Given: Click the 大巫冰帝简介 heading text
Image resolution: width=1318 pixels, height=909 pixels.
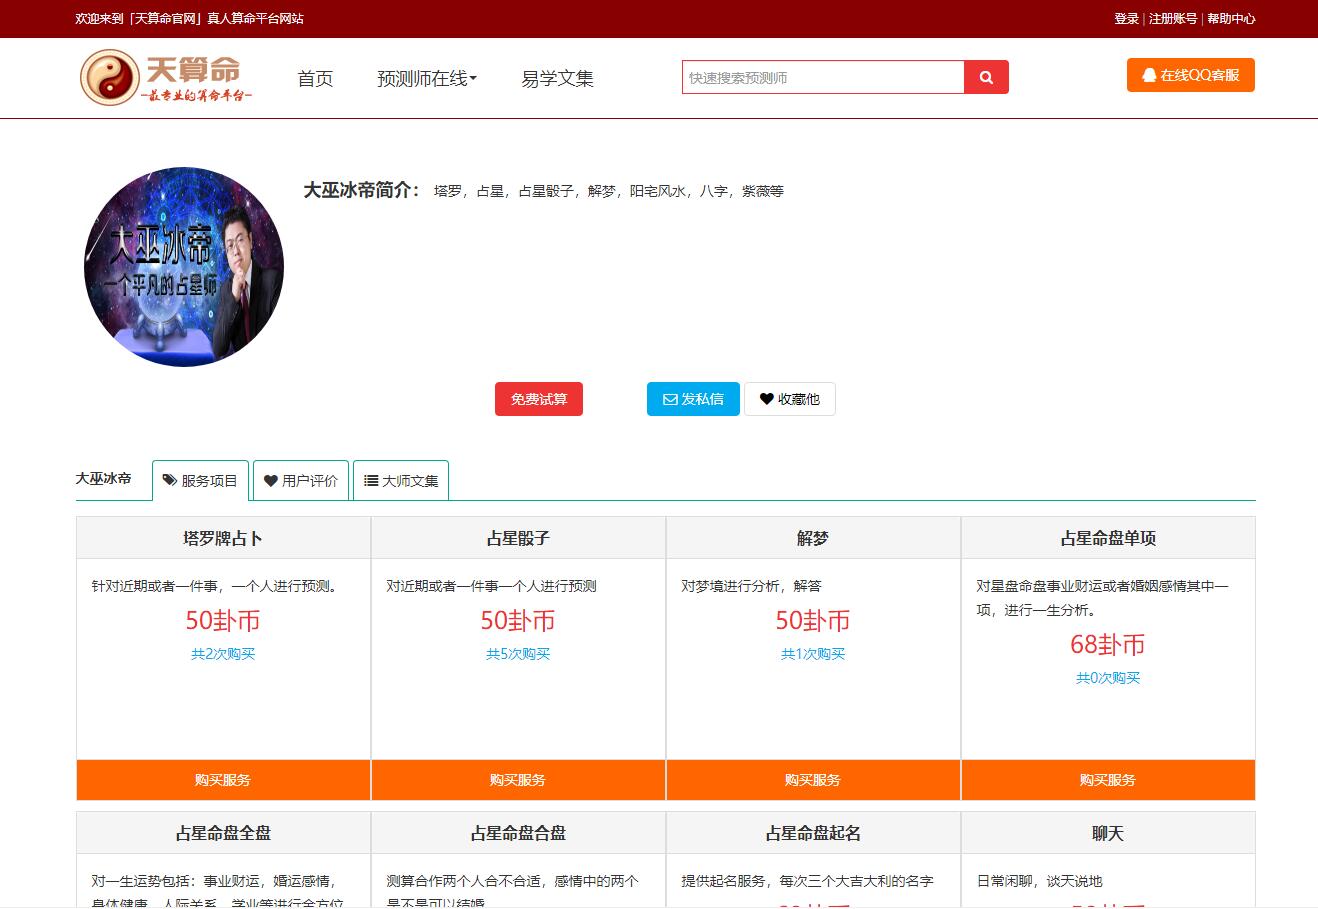Looking at the screenshot, I should pos(362,190).
